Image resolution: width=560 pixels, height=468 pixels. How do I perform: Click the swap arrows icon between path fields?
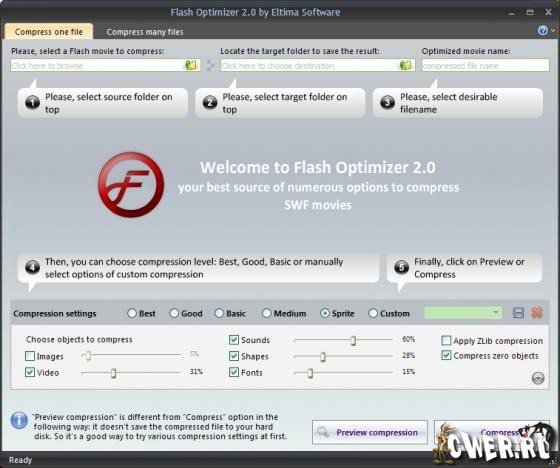[x=210, y=66]
